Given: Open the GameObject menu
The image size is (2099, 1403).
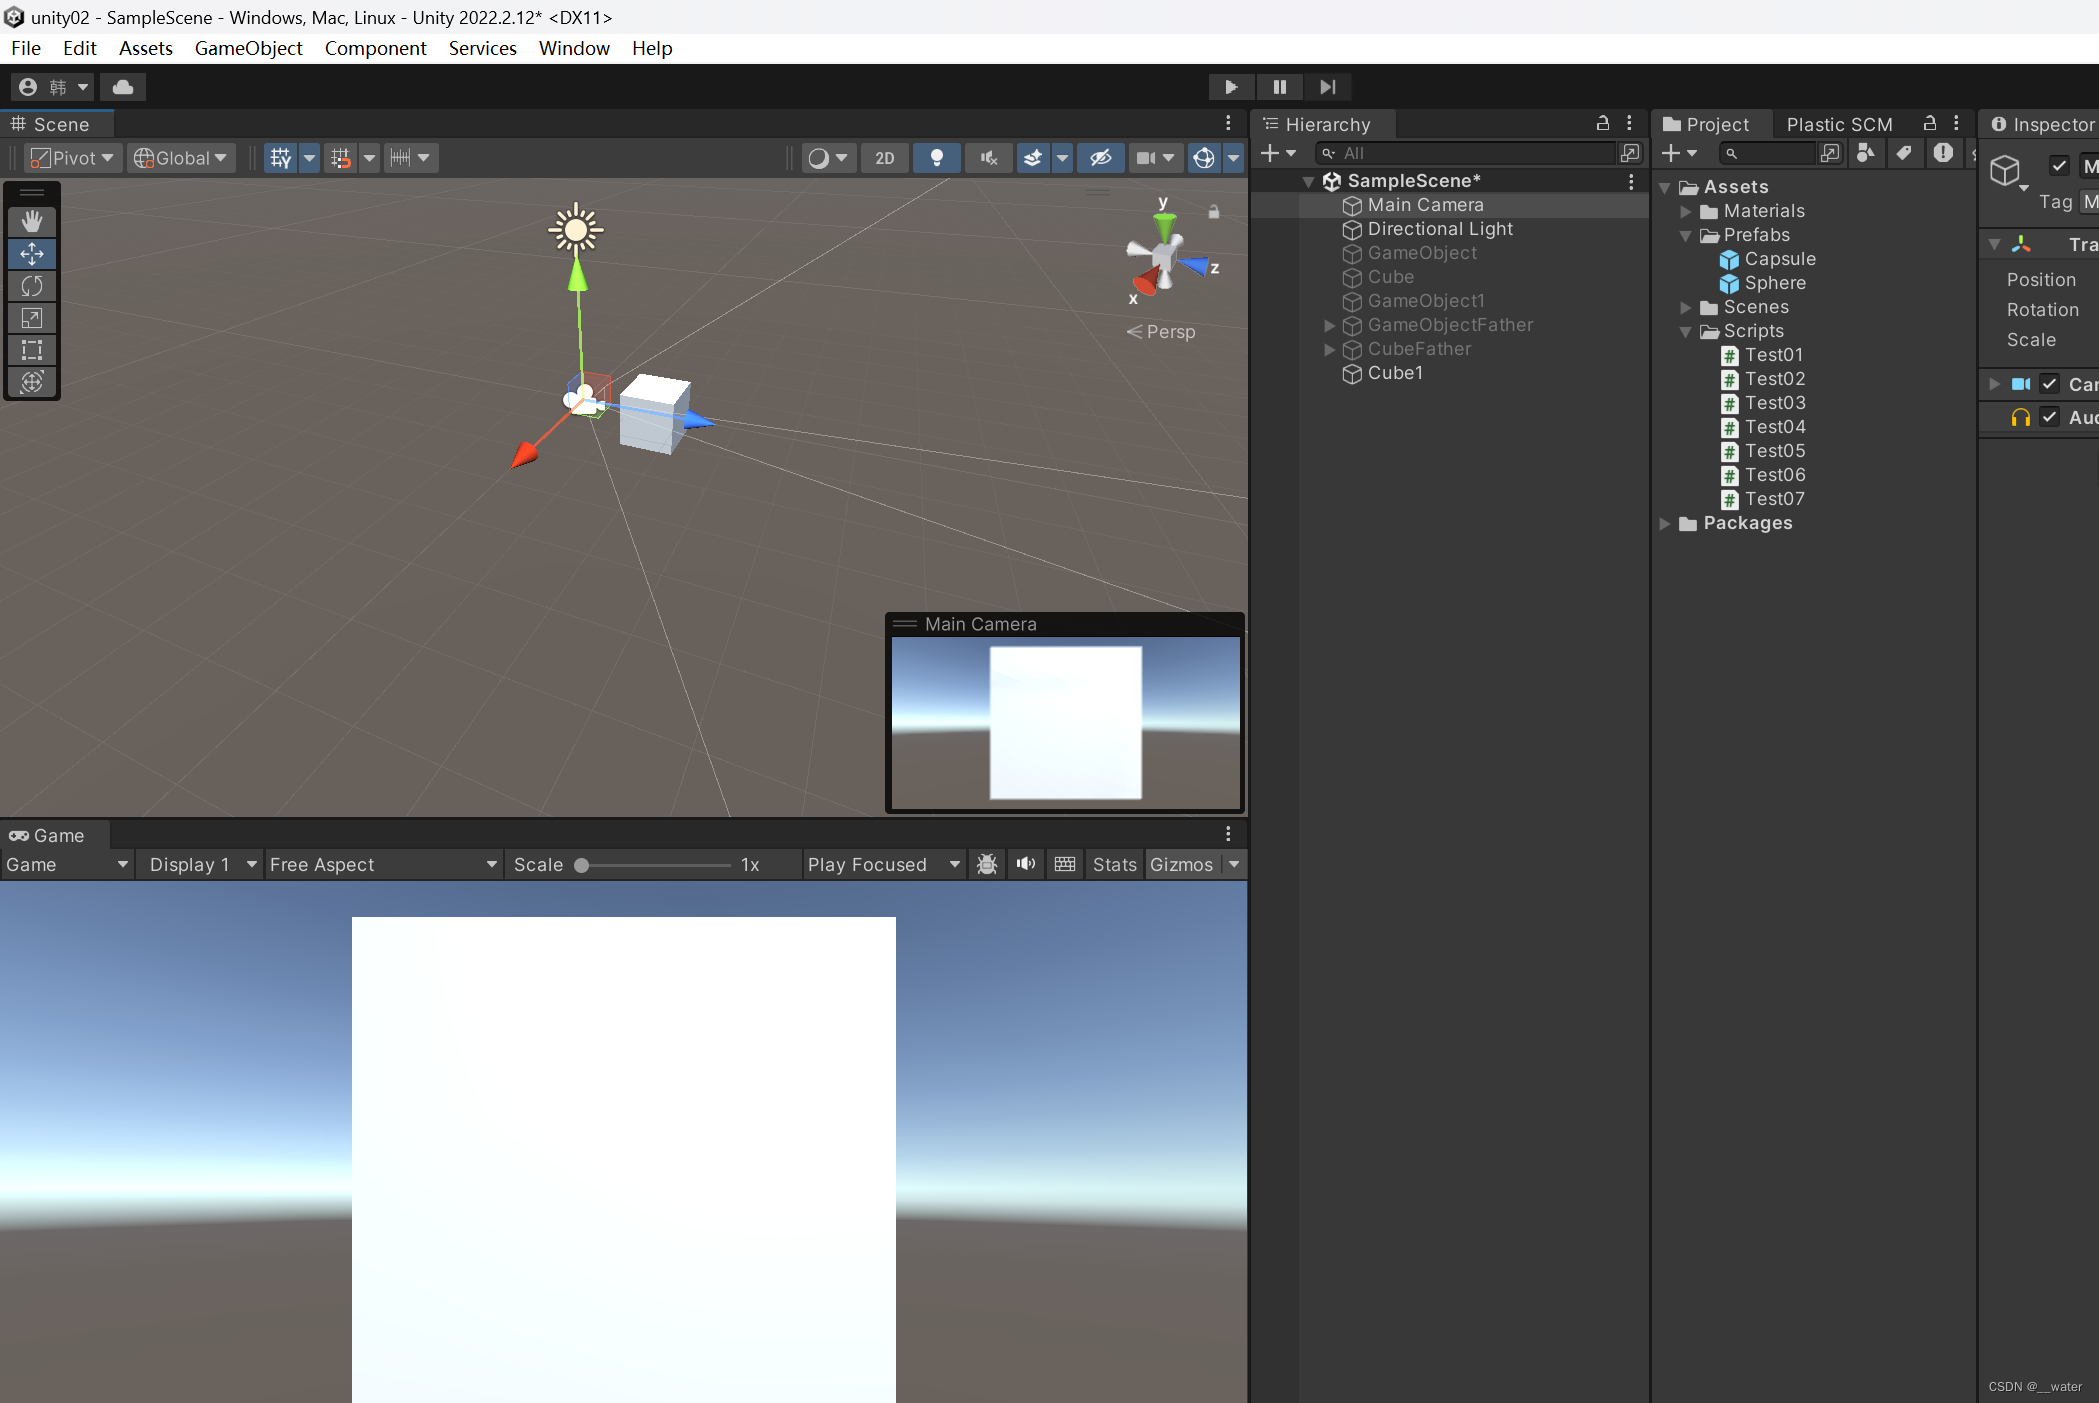Looking at the screenshot, I should tap(248, 48).
